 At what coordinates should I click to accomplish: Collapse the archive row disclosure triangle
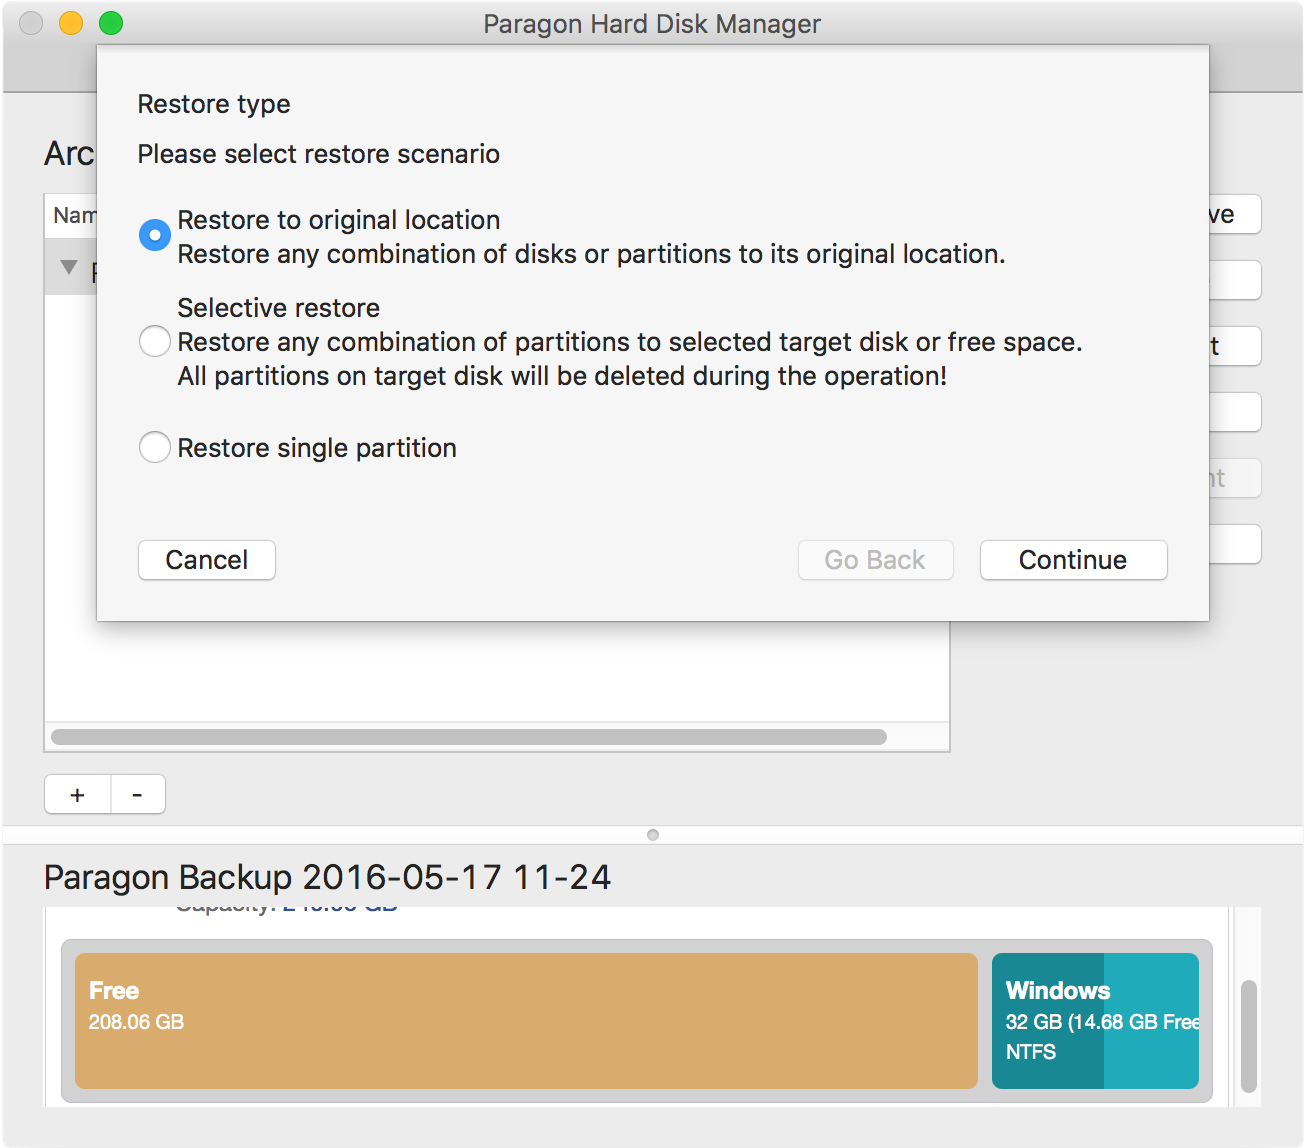point(69,268)
